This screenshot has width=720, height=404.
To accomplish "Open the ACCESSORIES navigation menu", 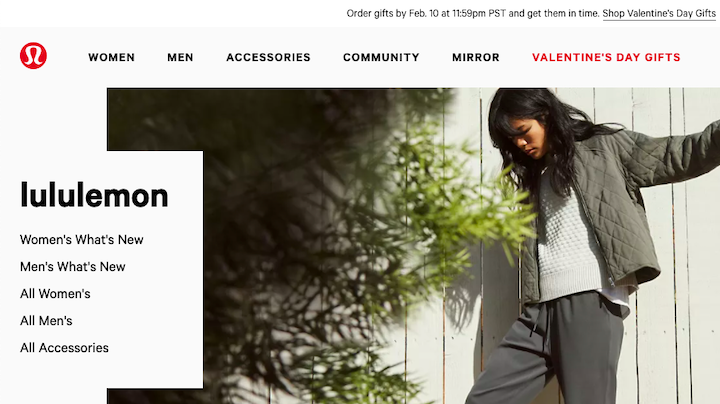I will pos(268,57).
